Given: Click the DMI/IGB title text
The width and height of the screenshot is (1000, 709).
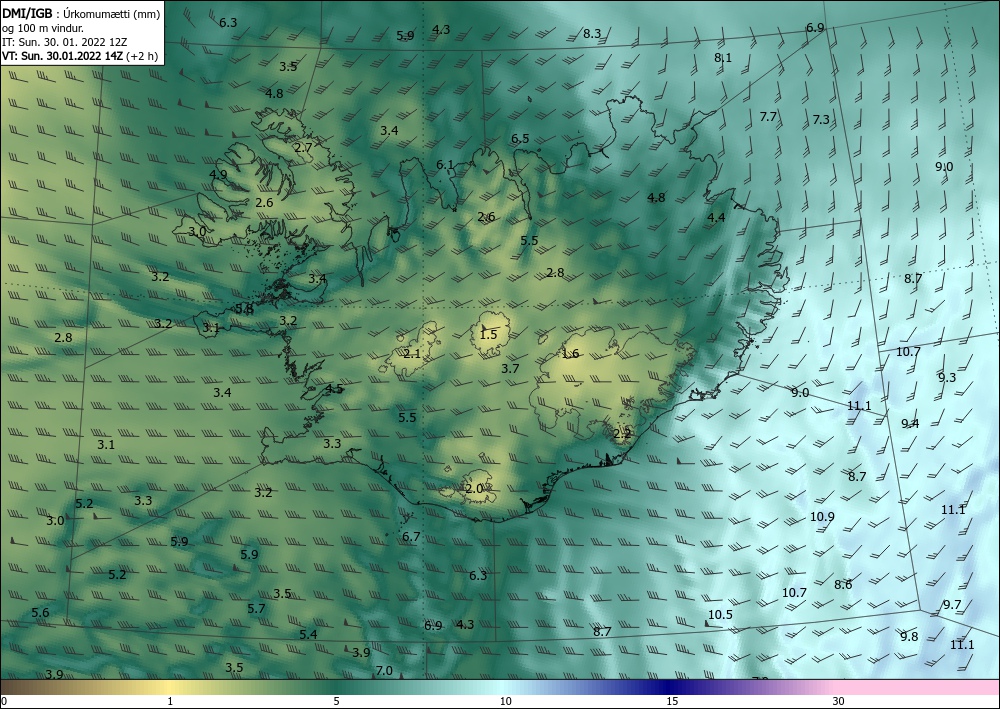Looking at the screenshot, I should coord(27,13).
